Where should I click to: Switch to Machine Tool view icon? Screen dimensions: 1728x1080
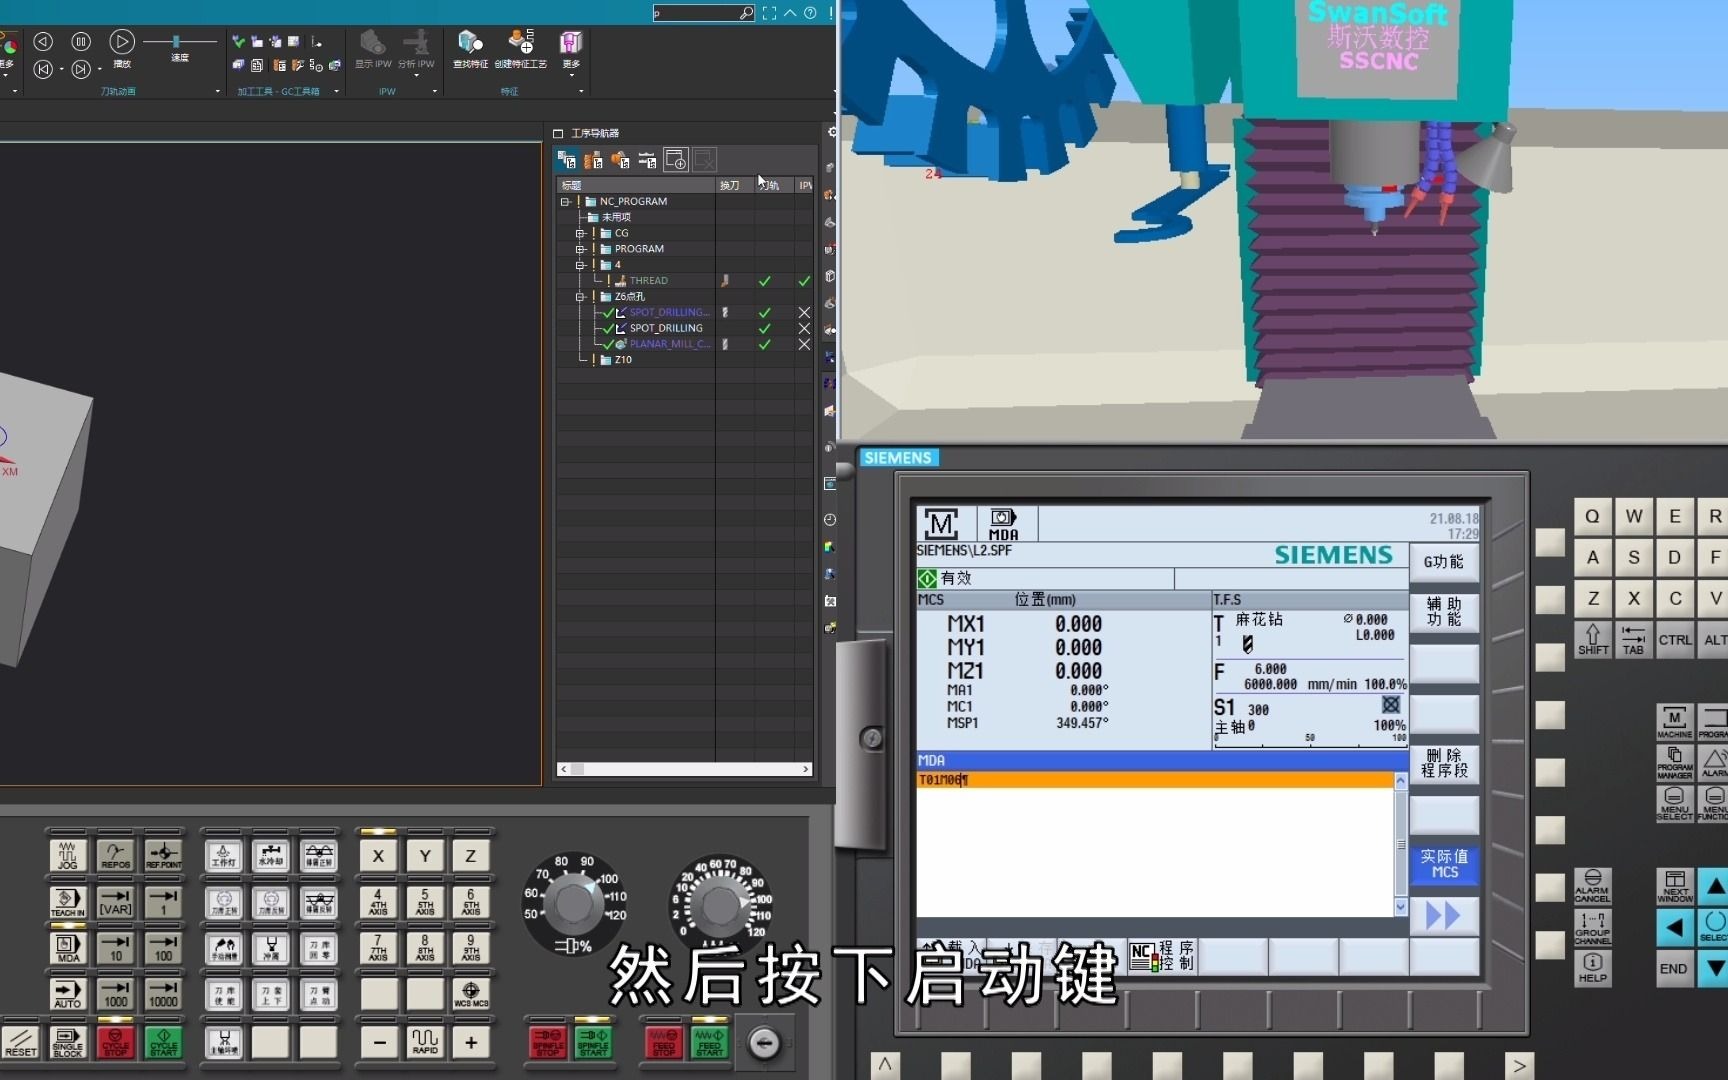(593, 160)
